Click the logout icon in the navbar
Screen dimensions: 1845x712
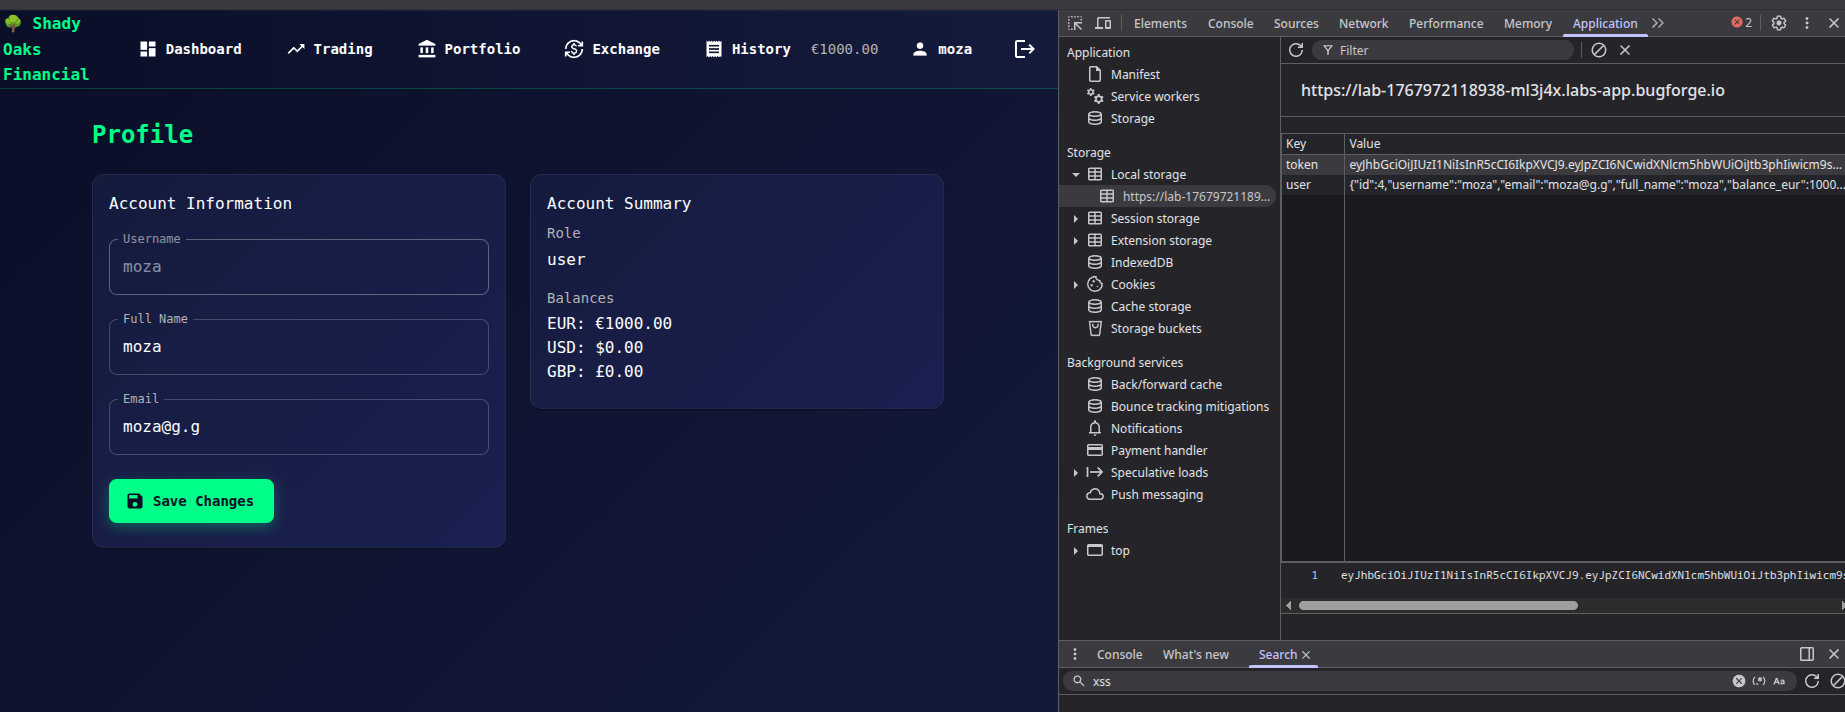pyautogui.click(x=1024, y=49)
